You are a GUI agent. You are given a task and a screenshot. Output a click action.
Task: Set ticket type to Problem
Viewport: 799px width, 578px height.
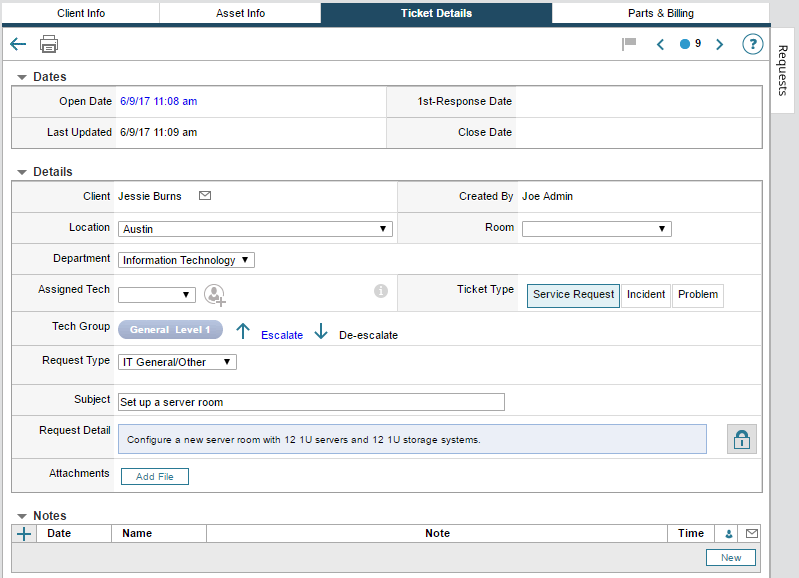[698, 295]
